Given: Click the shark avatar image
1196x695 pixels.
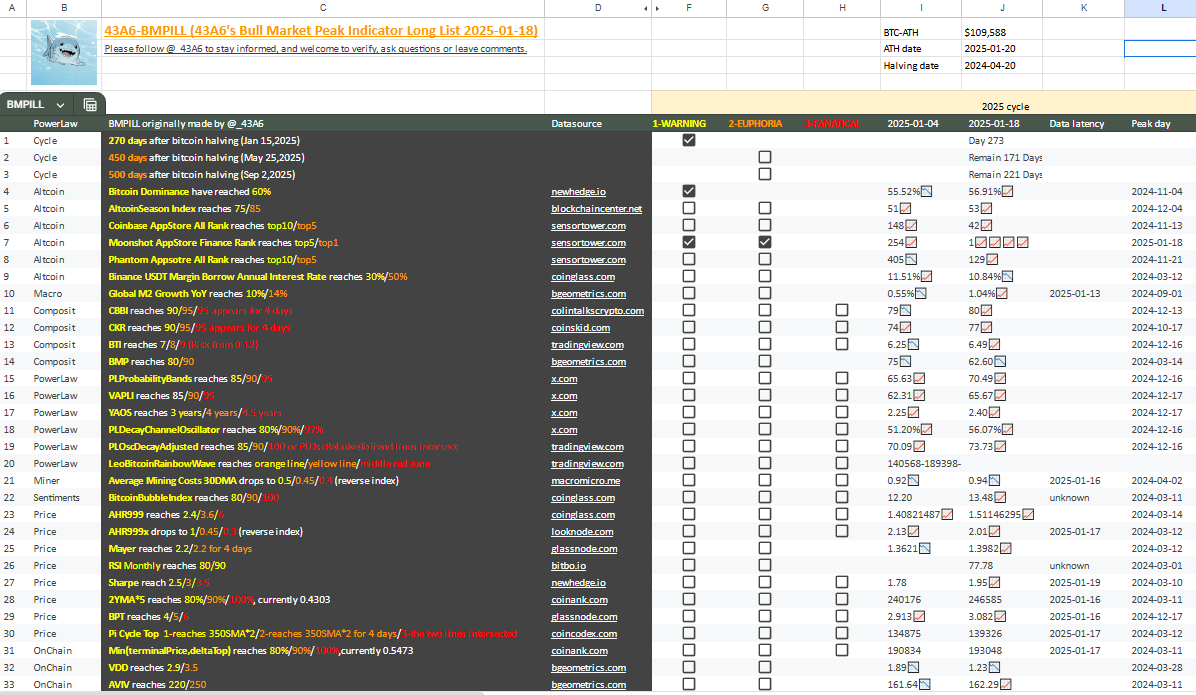Looking at the screenshot, I should click(64, 53).
